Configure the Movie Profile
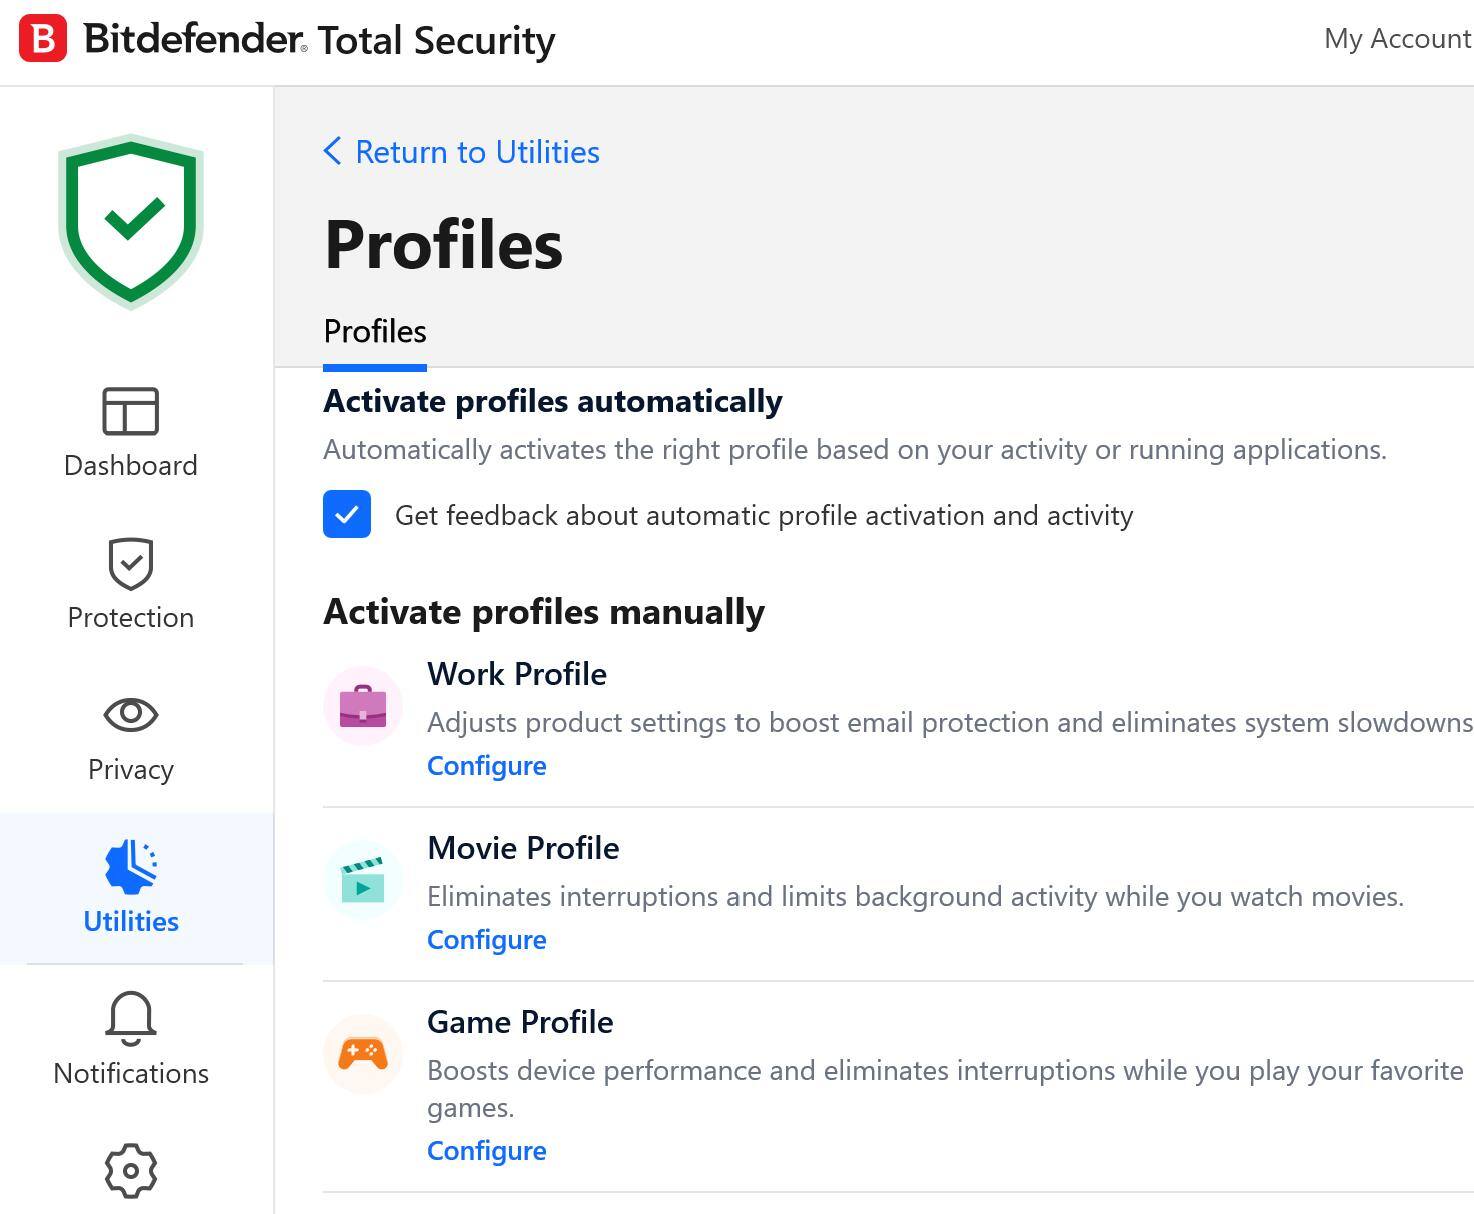The width and height of the screenshot is (1474, 1214). tap(486, 940)
